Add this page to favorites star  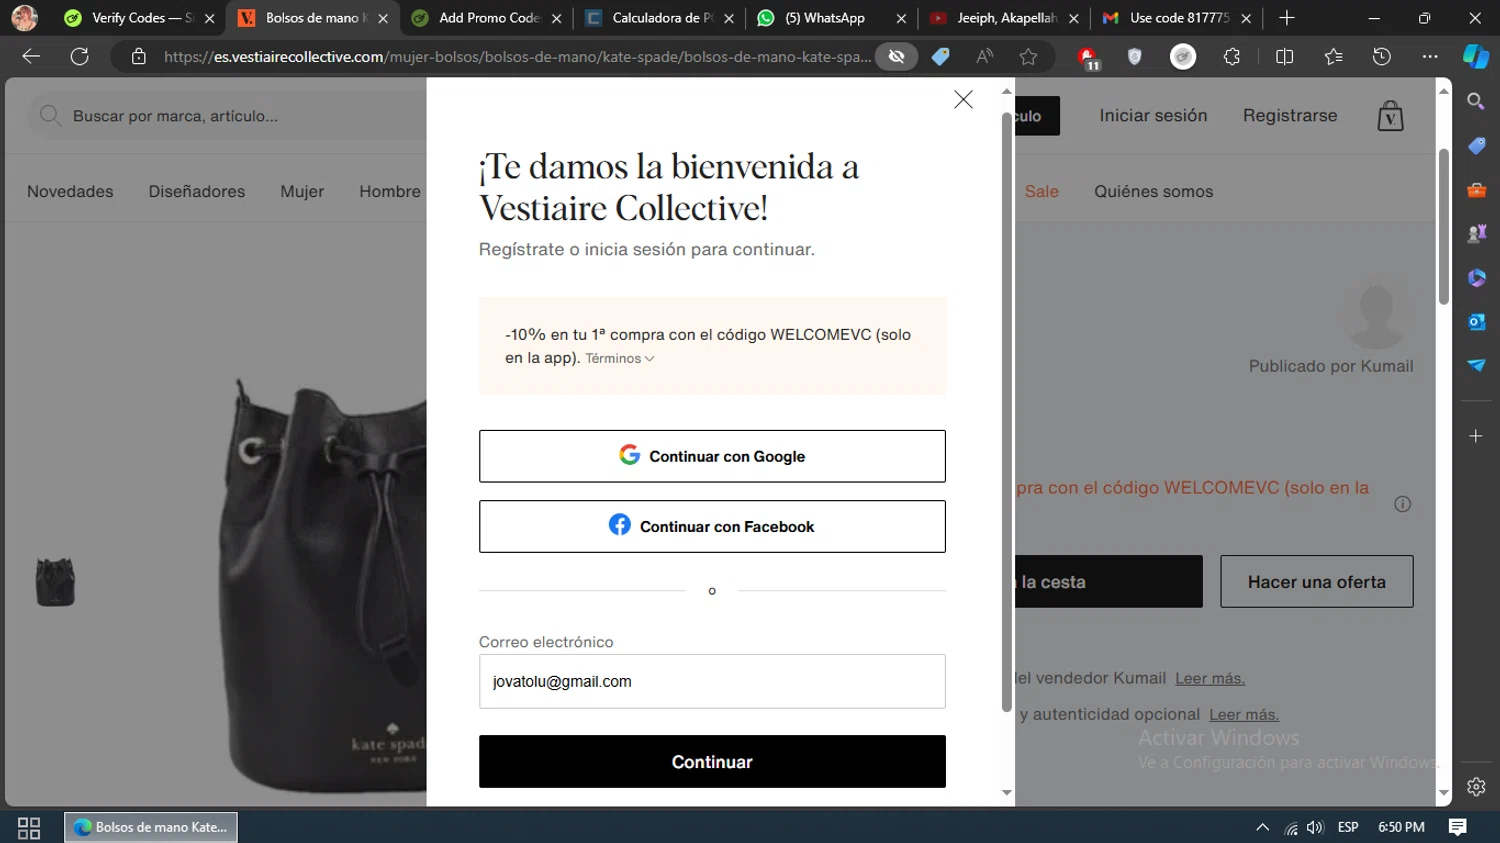tap(1028, 57)
